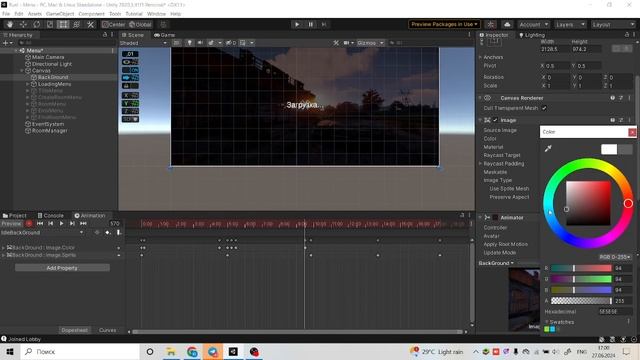The height and width of the screenshot is (360, 640).
Task: Select RoomManager in Hierarchy
Action: click(49, 131)
